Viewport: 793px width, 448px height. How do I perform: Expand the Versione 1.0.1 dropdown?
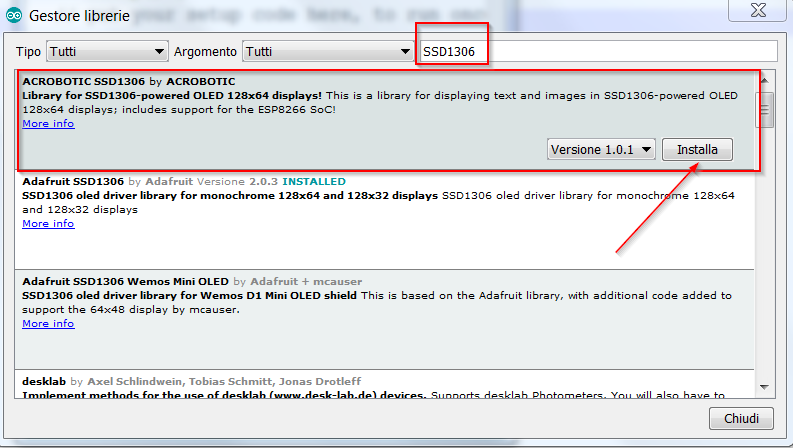click(602, 150)
